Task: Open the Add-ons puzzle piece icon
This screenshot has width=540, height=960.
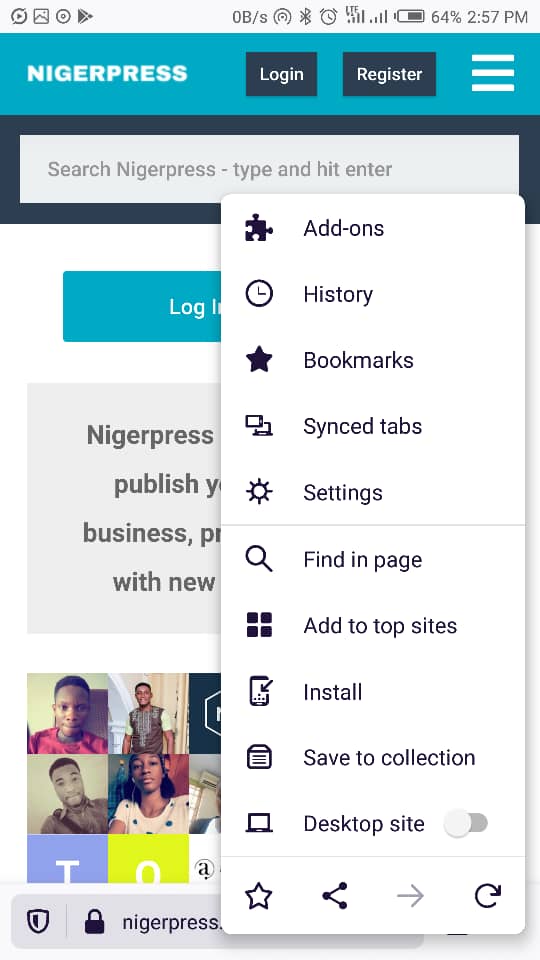Action: pyautogui.click(x=258, y=228)
